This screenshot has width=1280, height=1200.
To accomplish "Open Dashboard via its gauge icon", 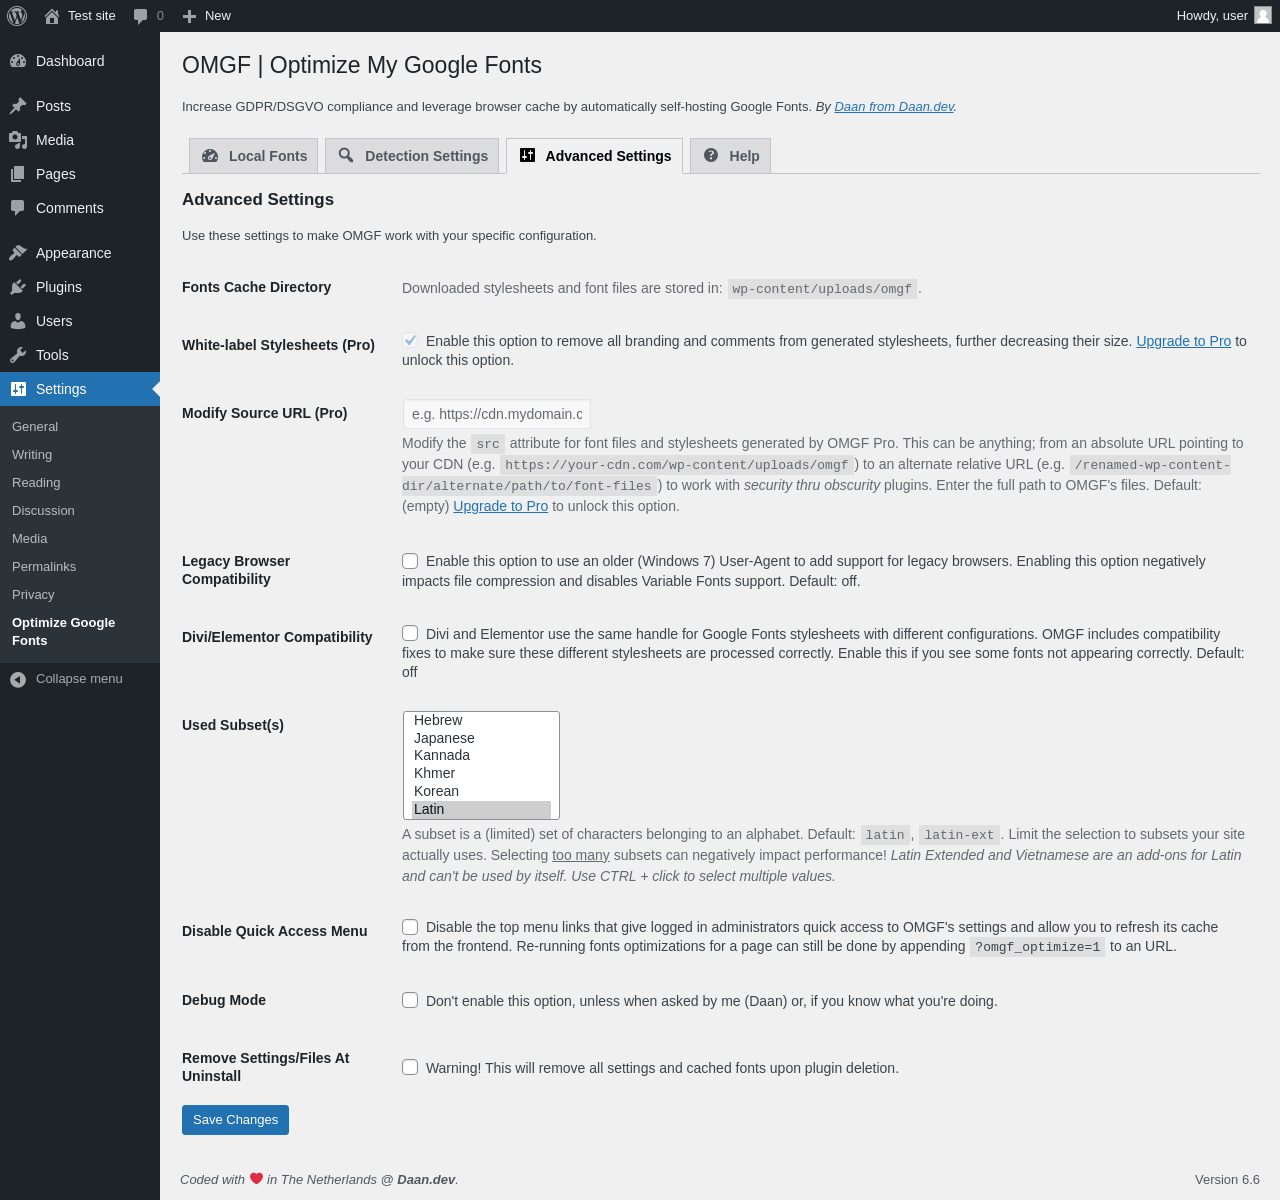I will point(18,61).
